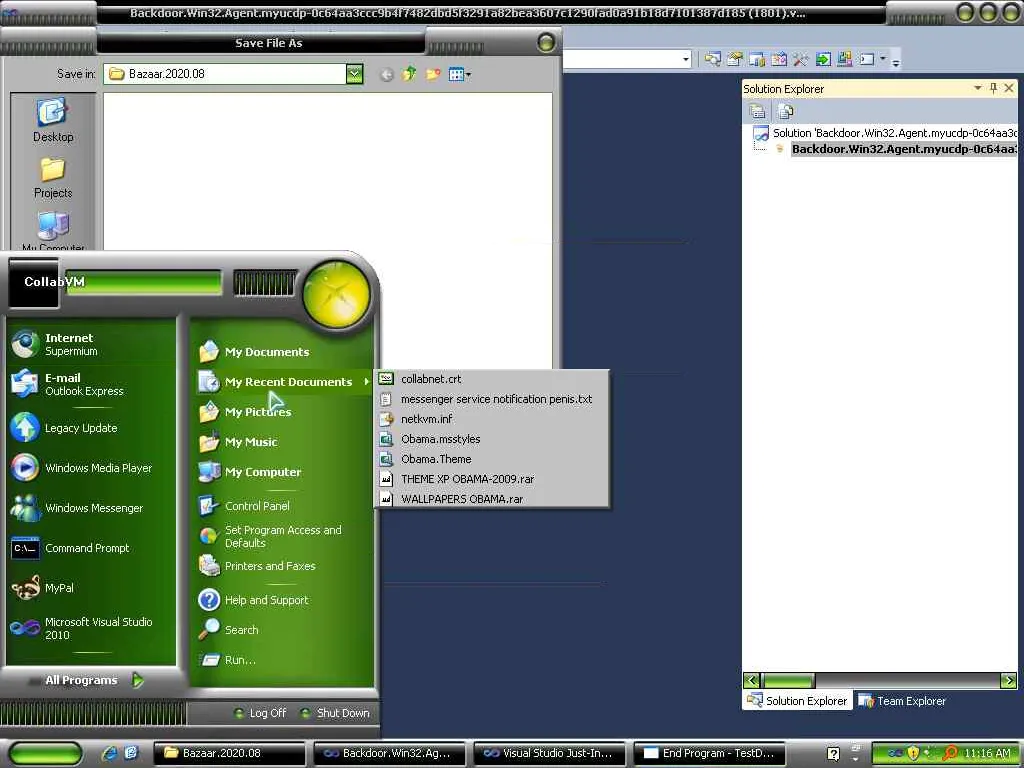1024x768 pixels.
Task: Click the green Start button on taskbar
Action: point(46,754)
